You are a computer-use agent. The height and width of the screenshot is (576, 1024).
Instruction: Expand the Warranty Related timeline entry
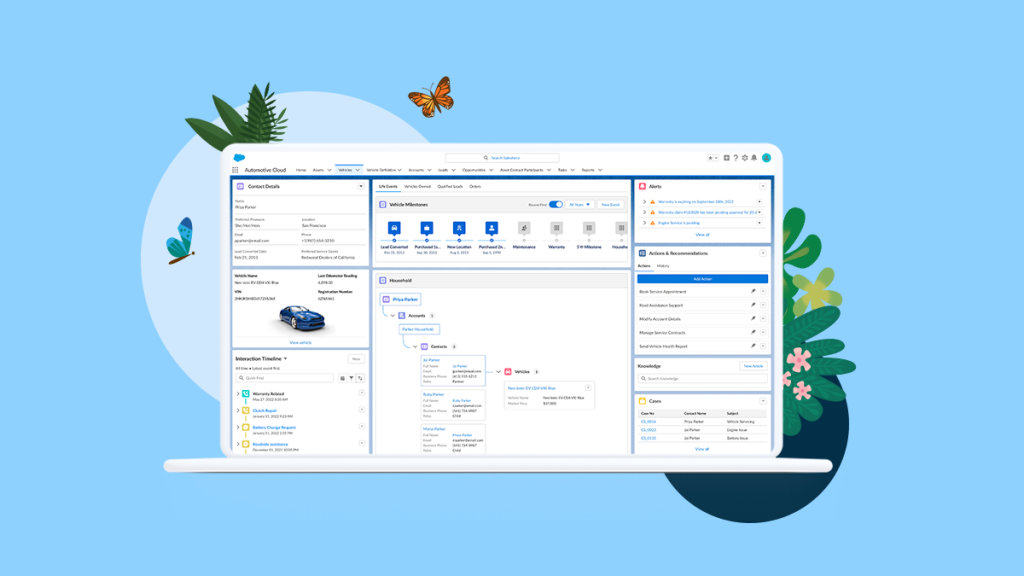tap(238, 393)
